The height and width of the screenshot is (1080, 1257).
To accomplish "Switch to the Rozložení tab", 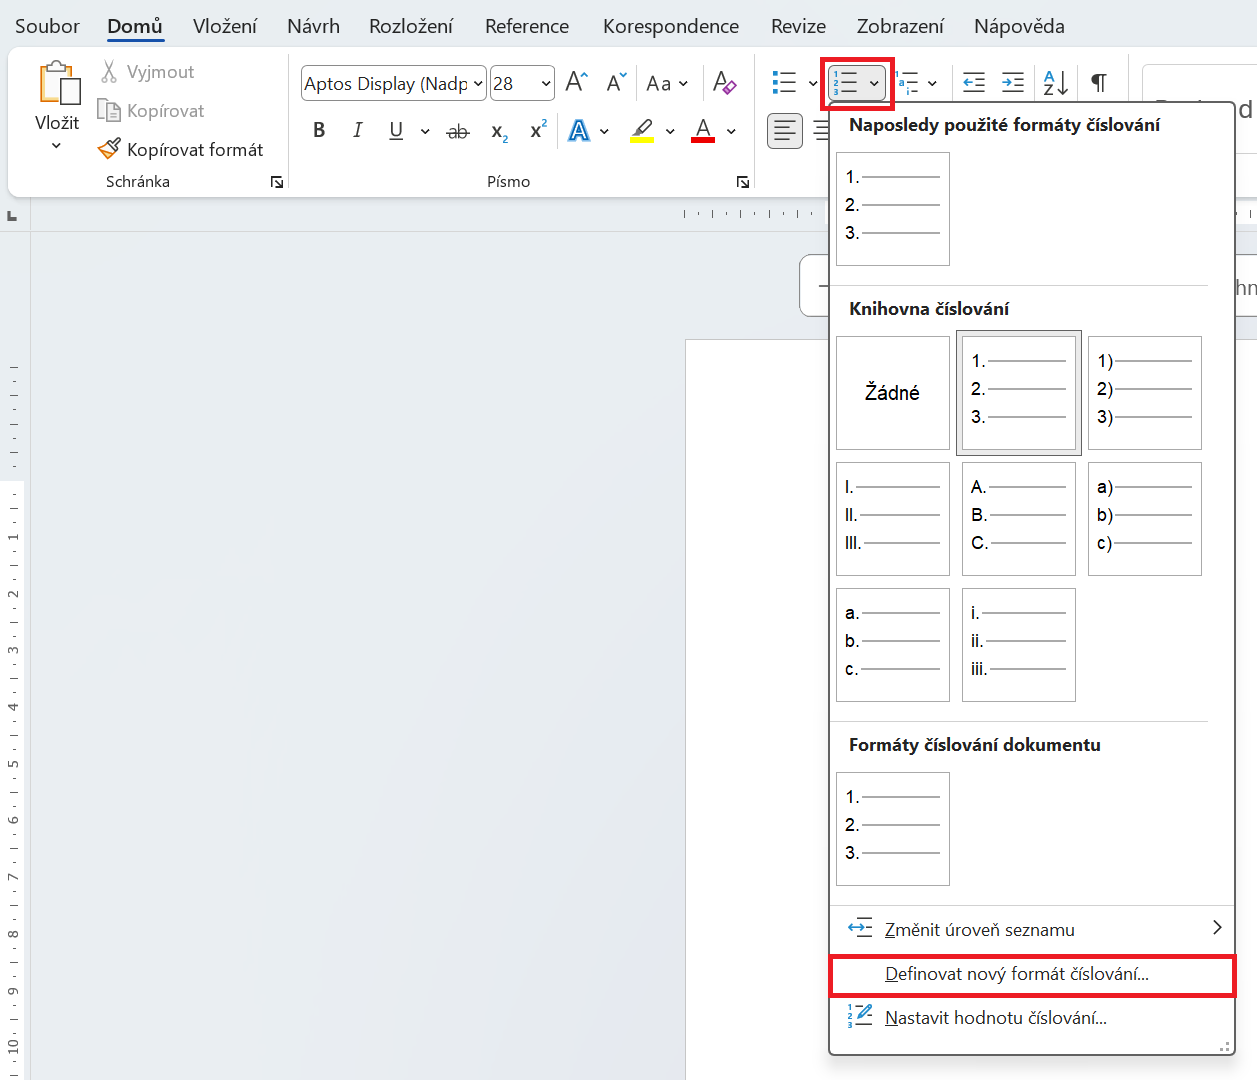I will pyautogui.click(x=411, y=26).
